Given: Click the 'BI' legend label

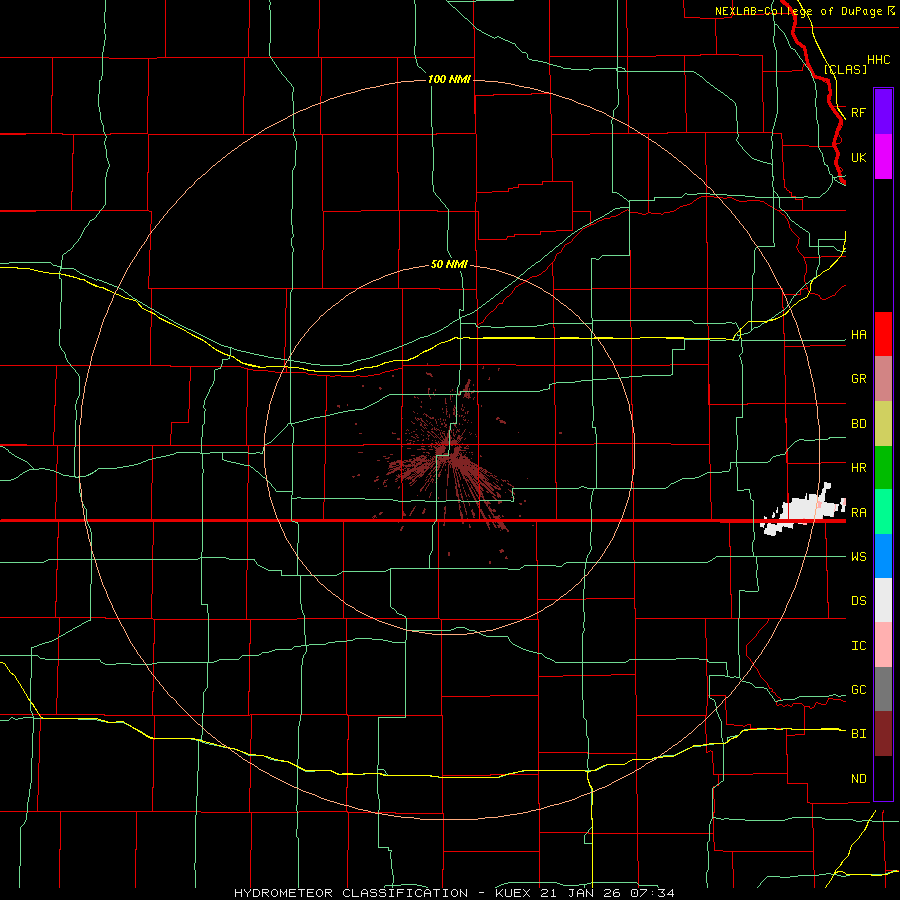Looking at the screenshot, I should [858, 734].
